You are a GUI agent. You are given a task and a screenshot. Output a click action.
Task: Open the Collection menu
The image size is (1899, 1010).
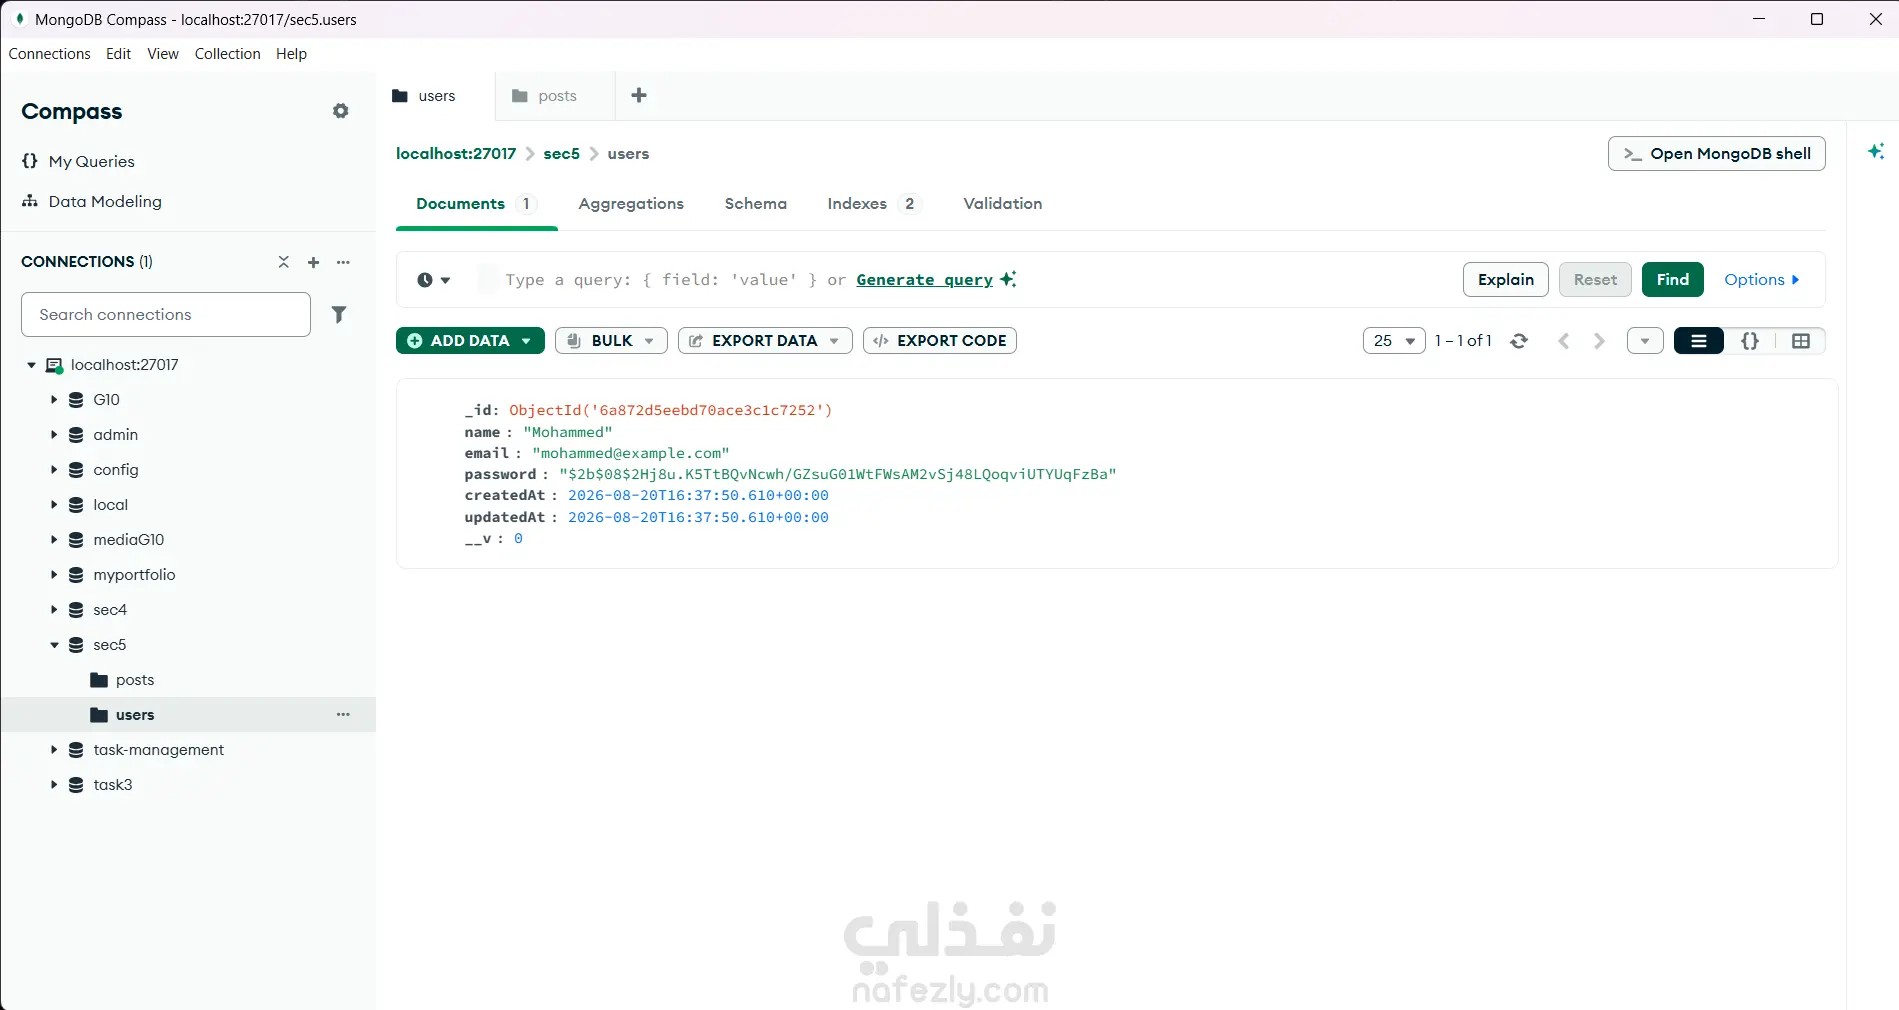(x=227, y=54)
